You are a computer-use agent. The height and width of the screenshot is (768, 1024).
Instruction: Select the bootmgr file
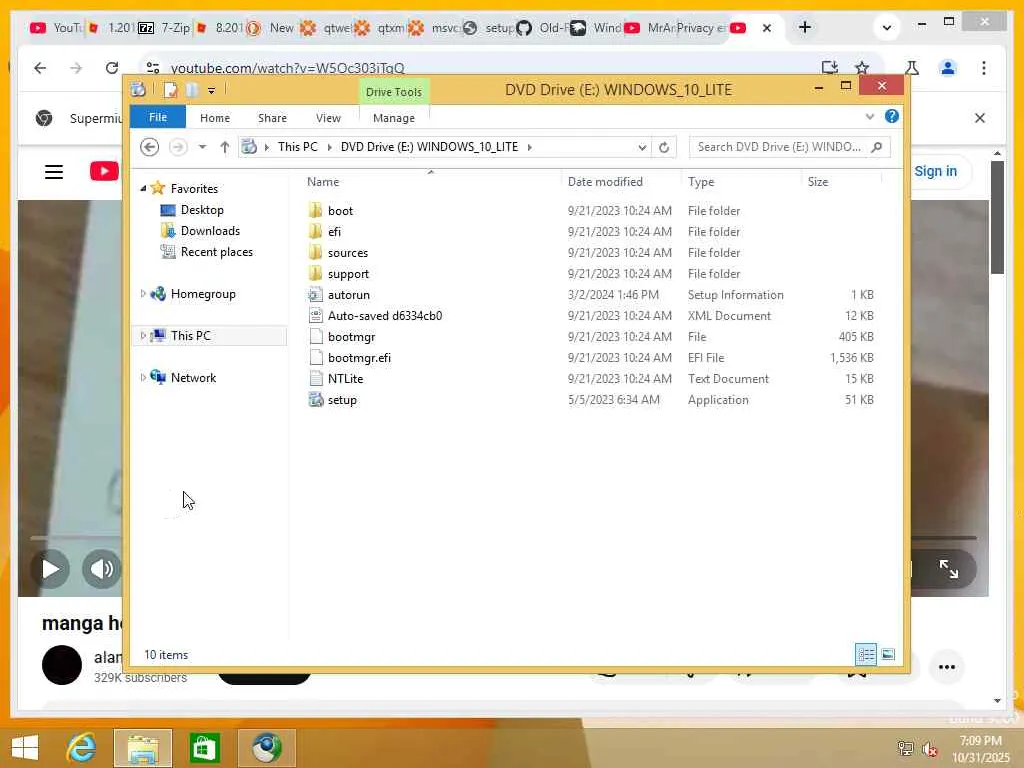click(351, 336)
